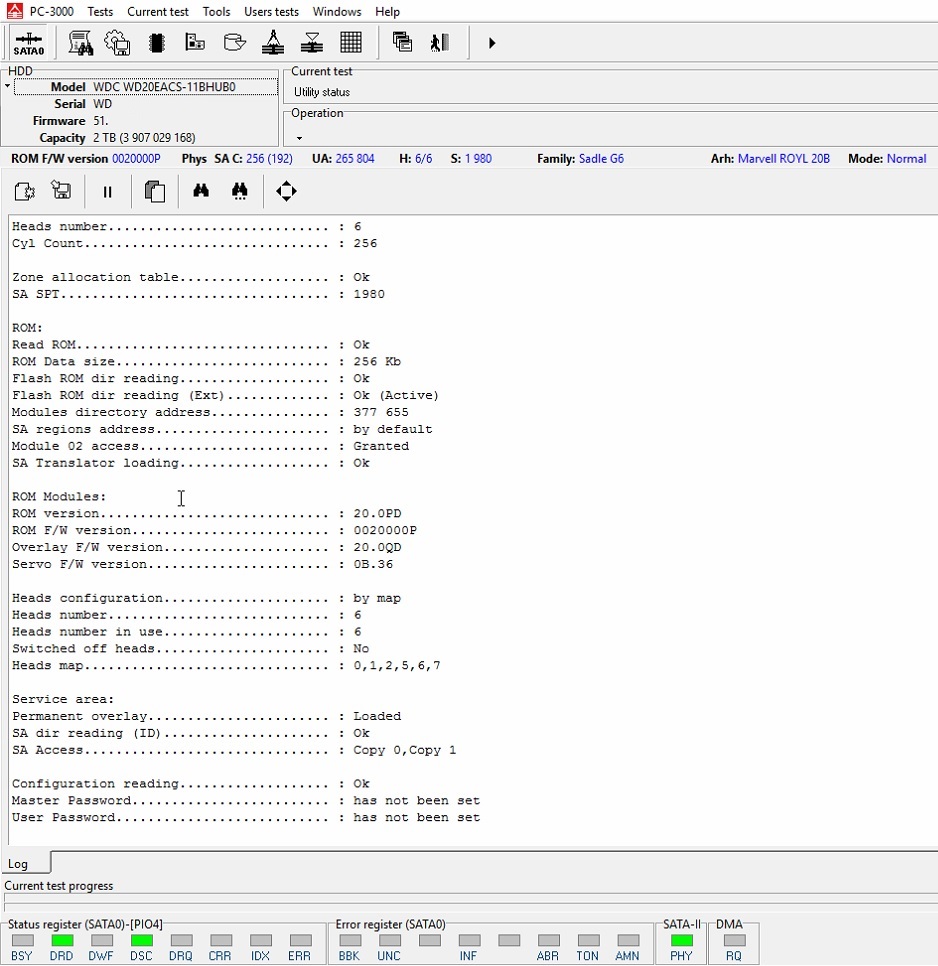Click the green DRD status indicator
Image resolution: width=938 pixels, height=966 pixels.
tap(62, 940)
